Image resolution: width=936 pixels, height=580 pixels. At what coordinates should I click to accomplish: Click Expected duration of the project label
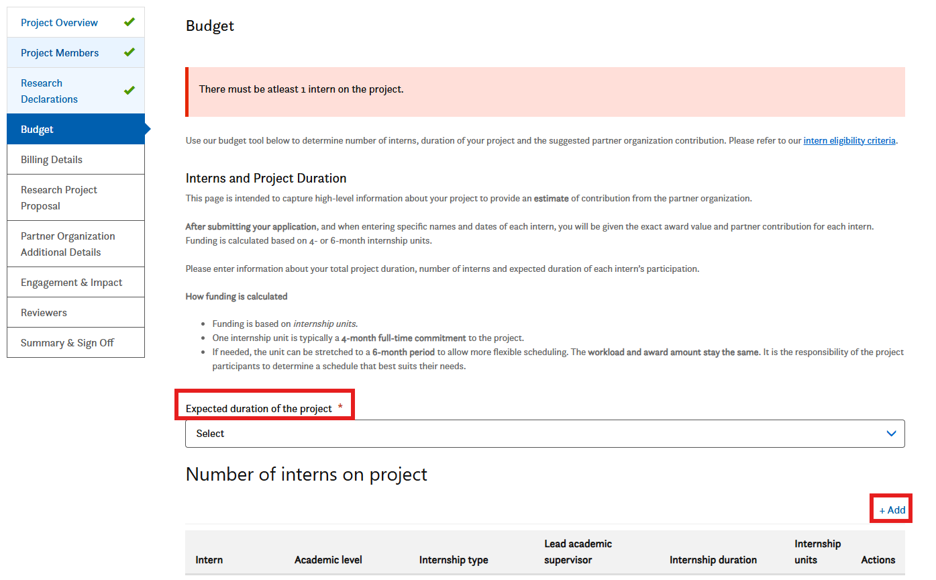tap(258, 409)
